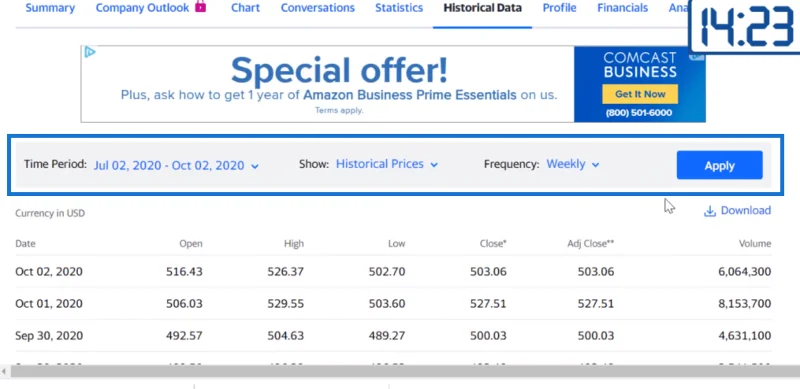Switch to the Chart tab

(245, 8)
